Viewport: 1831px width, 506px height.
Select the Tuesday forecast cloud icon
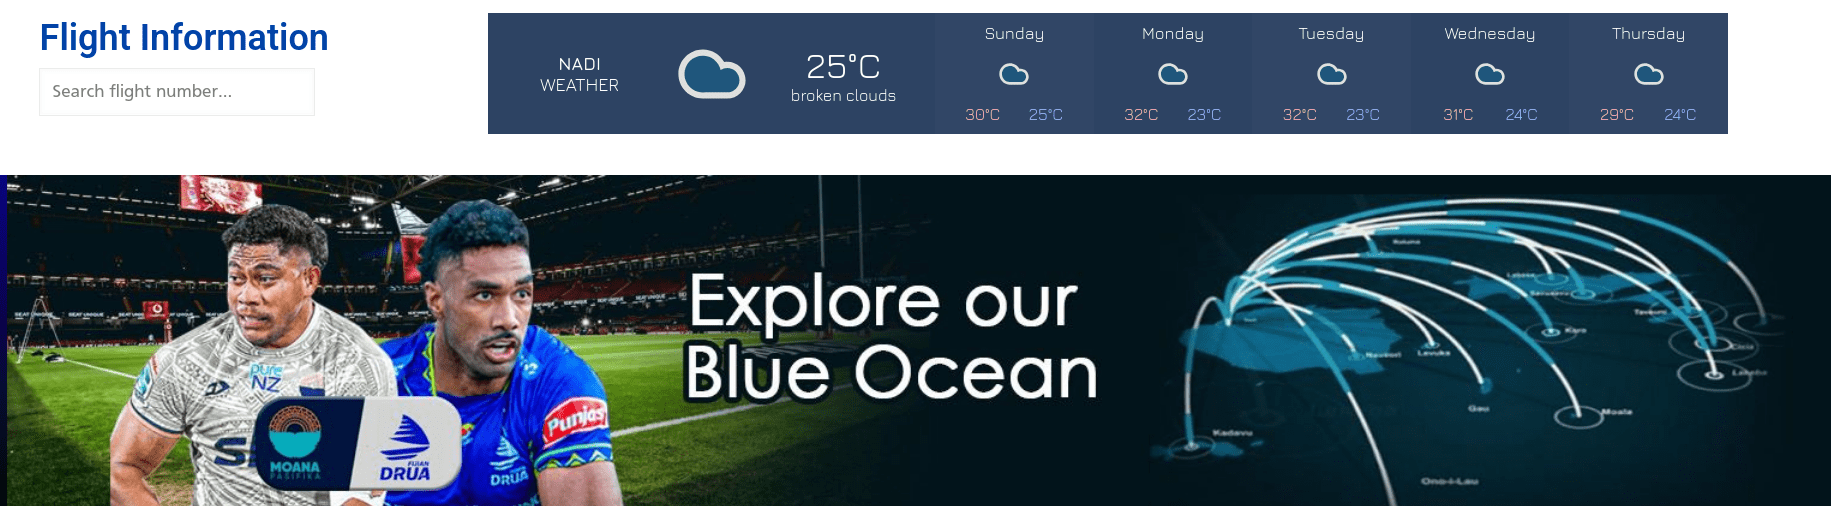pyautogui.click(x=1332, y=74)
